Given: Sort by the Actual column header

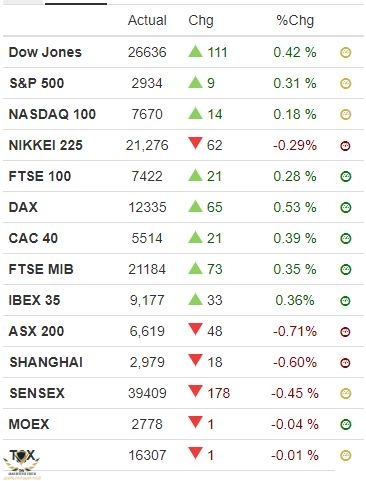Looking at the screenshot, I should (x=147, y=20).
